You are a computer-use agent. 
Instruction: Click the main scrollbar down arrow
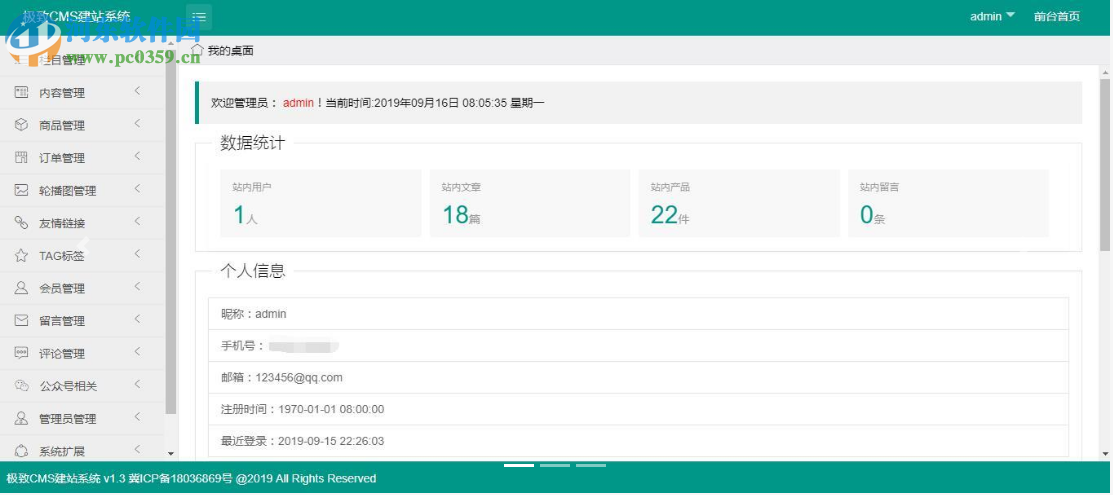point(1104,453)
